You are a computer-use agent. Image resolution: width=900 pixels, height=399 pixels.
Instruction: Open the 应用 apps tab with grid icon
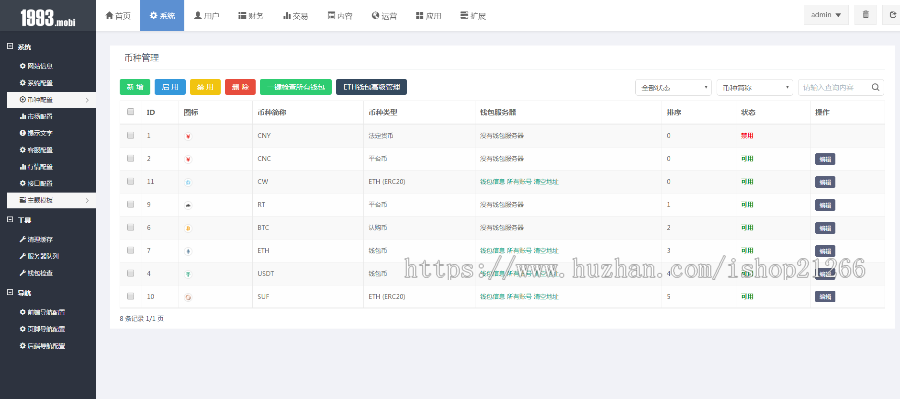429,16
